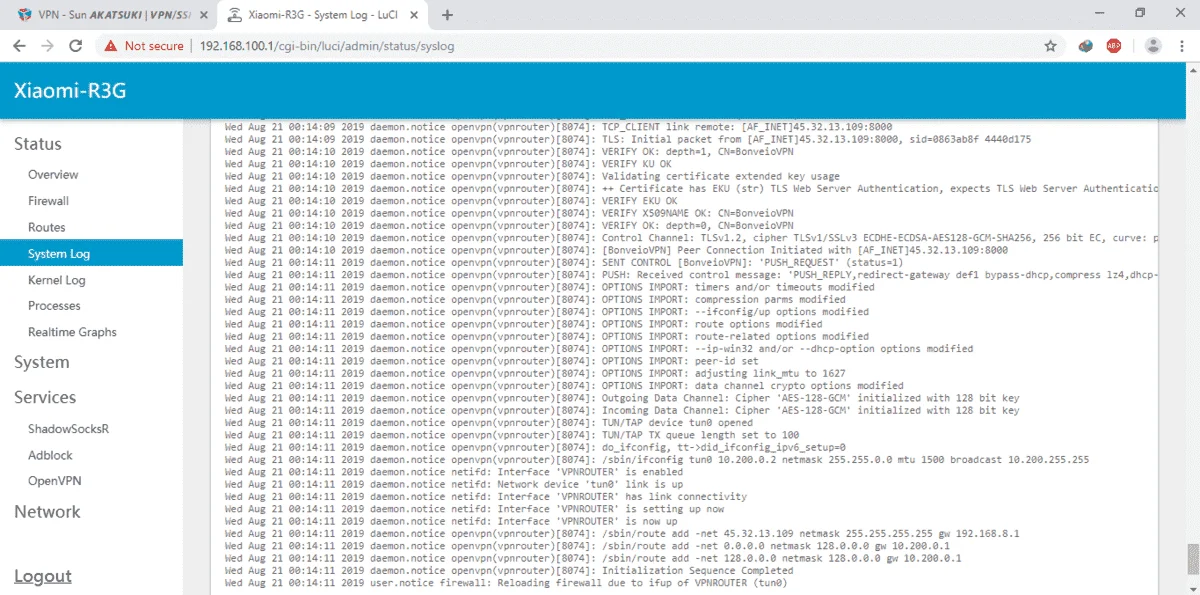
Task: Expand the System menu section
Action: pyautogui.click(x=42, y=362)
